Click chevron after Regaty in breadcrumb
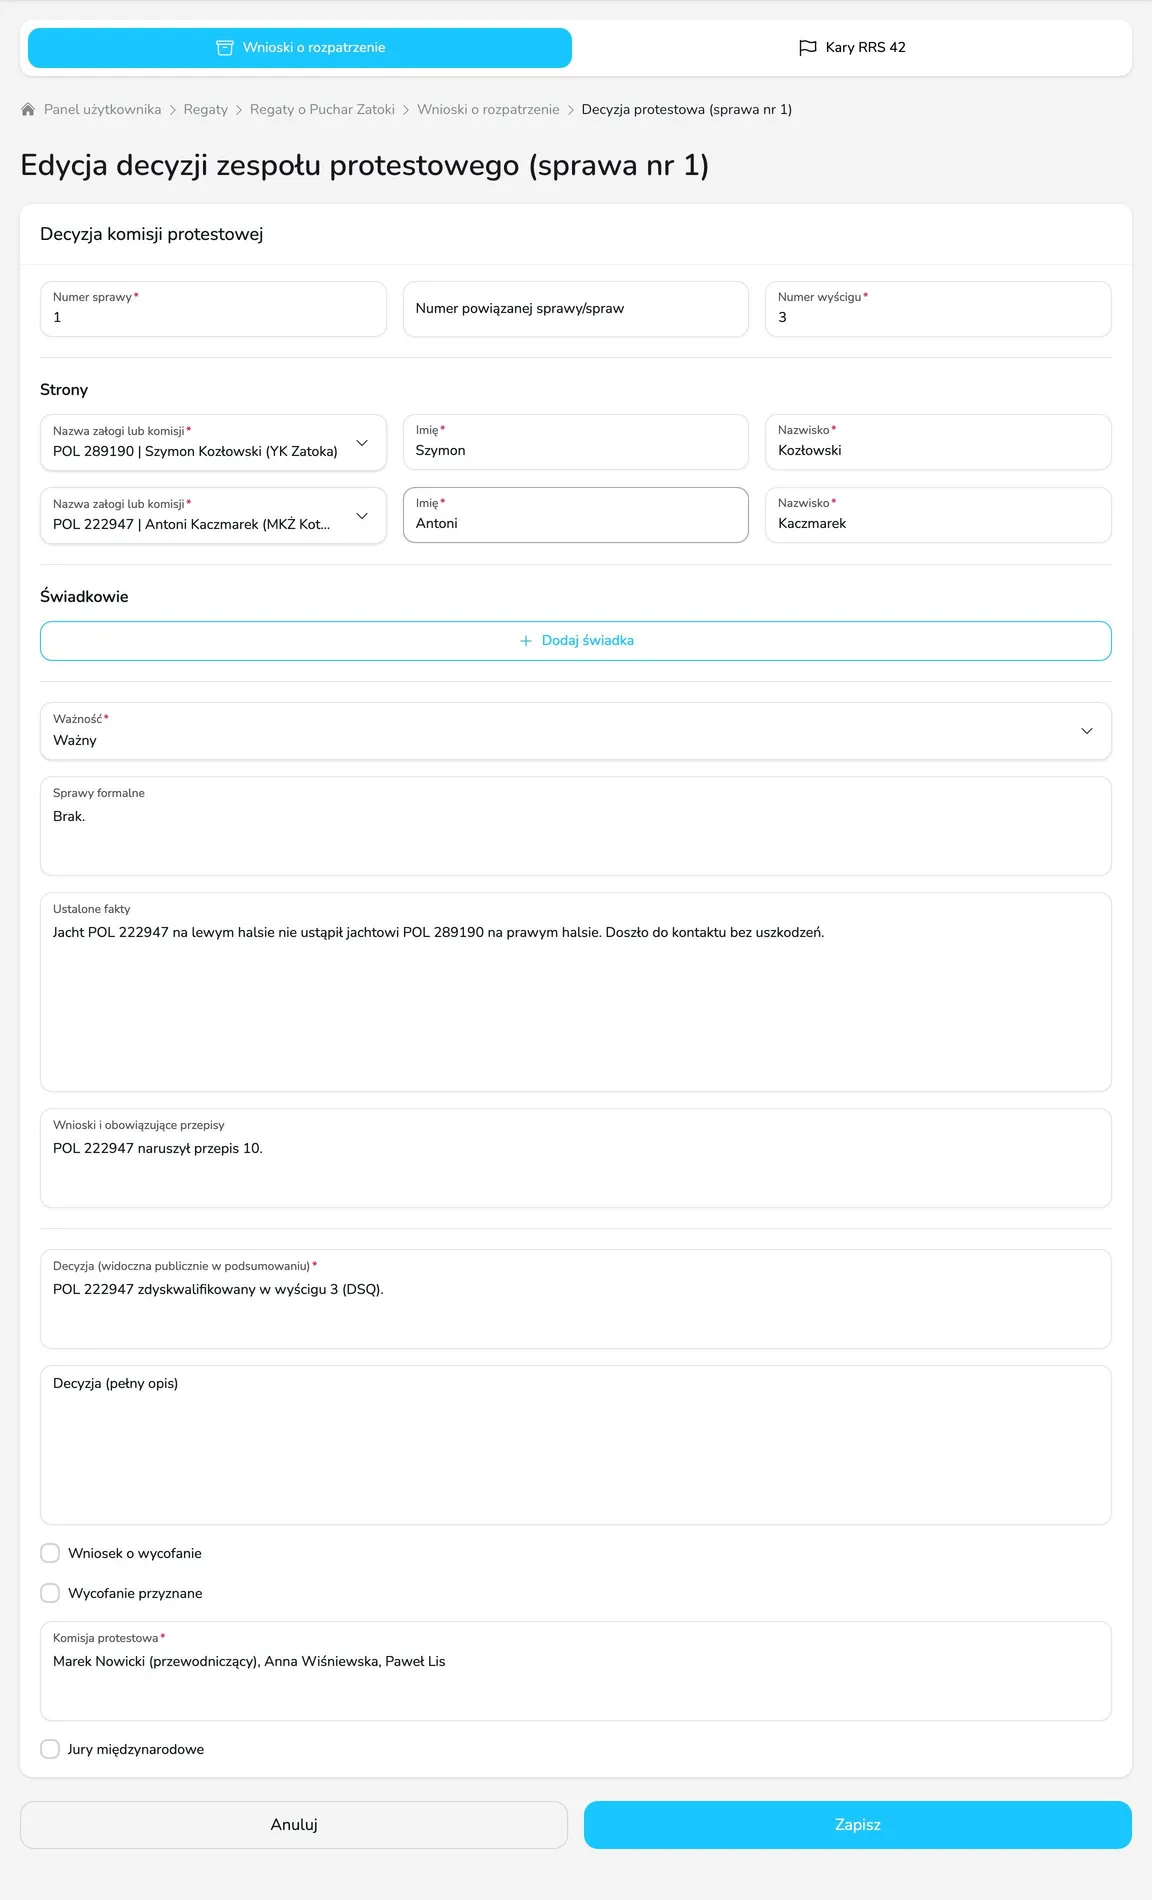This screenshot has height=1900, width=1152. [x=239, y=110]
